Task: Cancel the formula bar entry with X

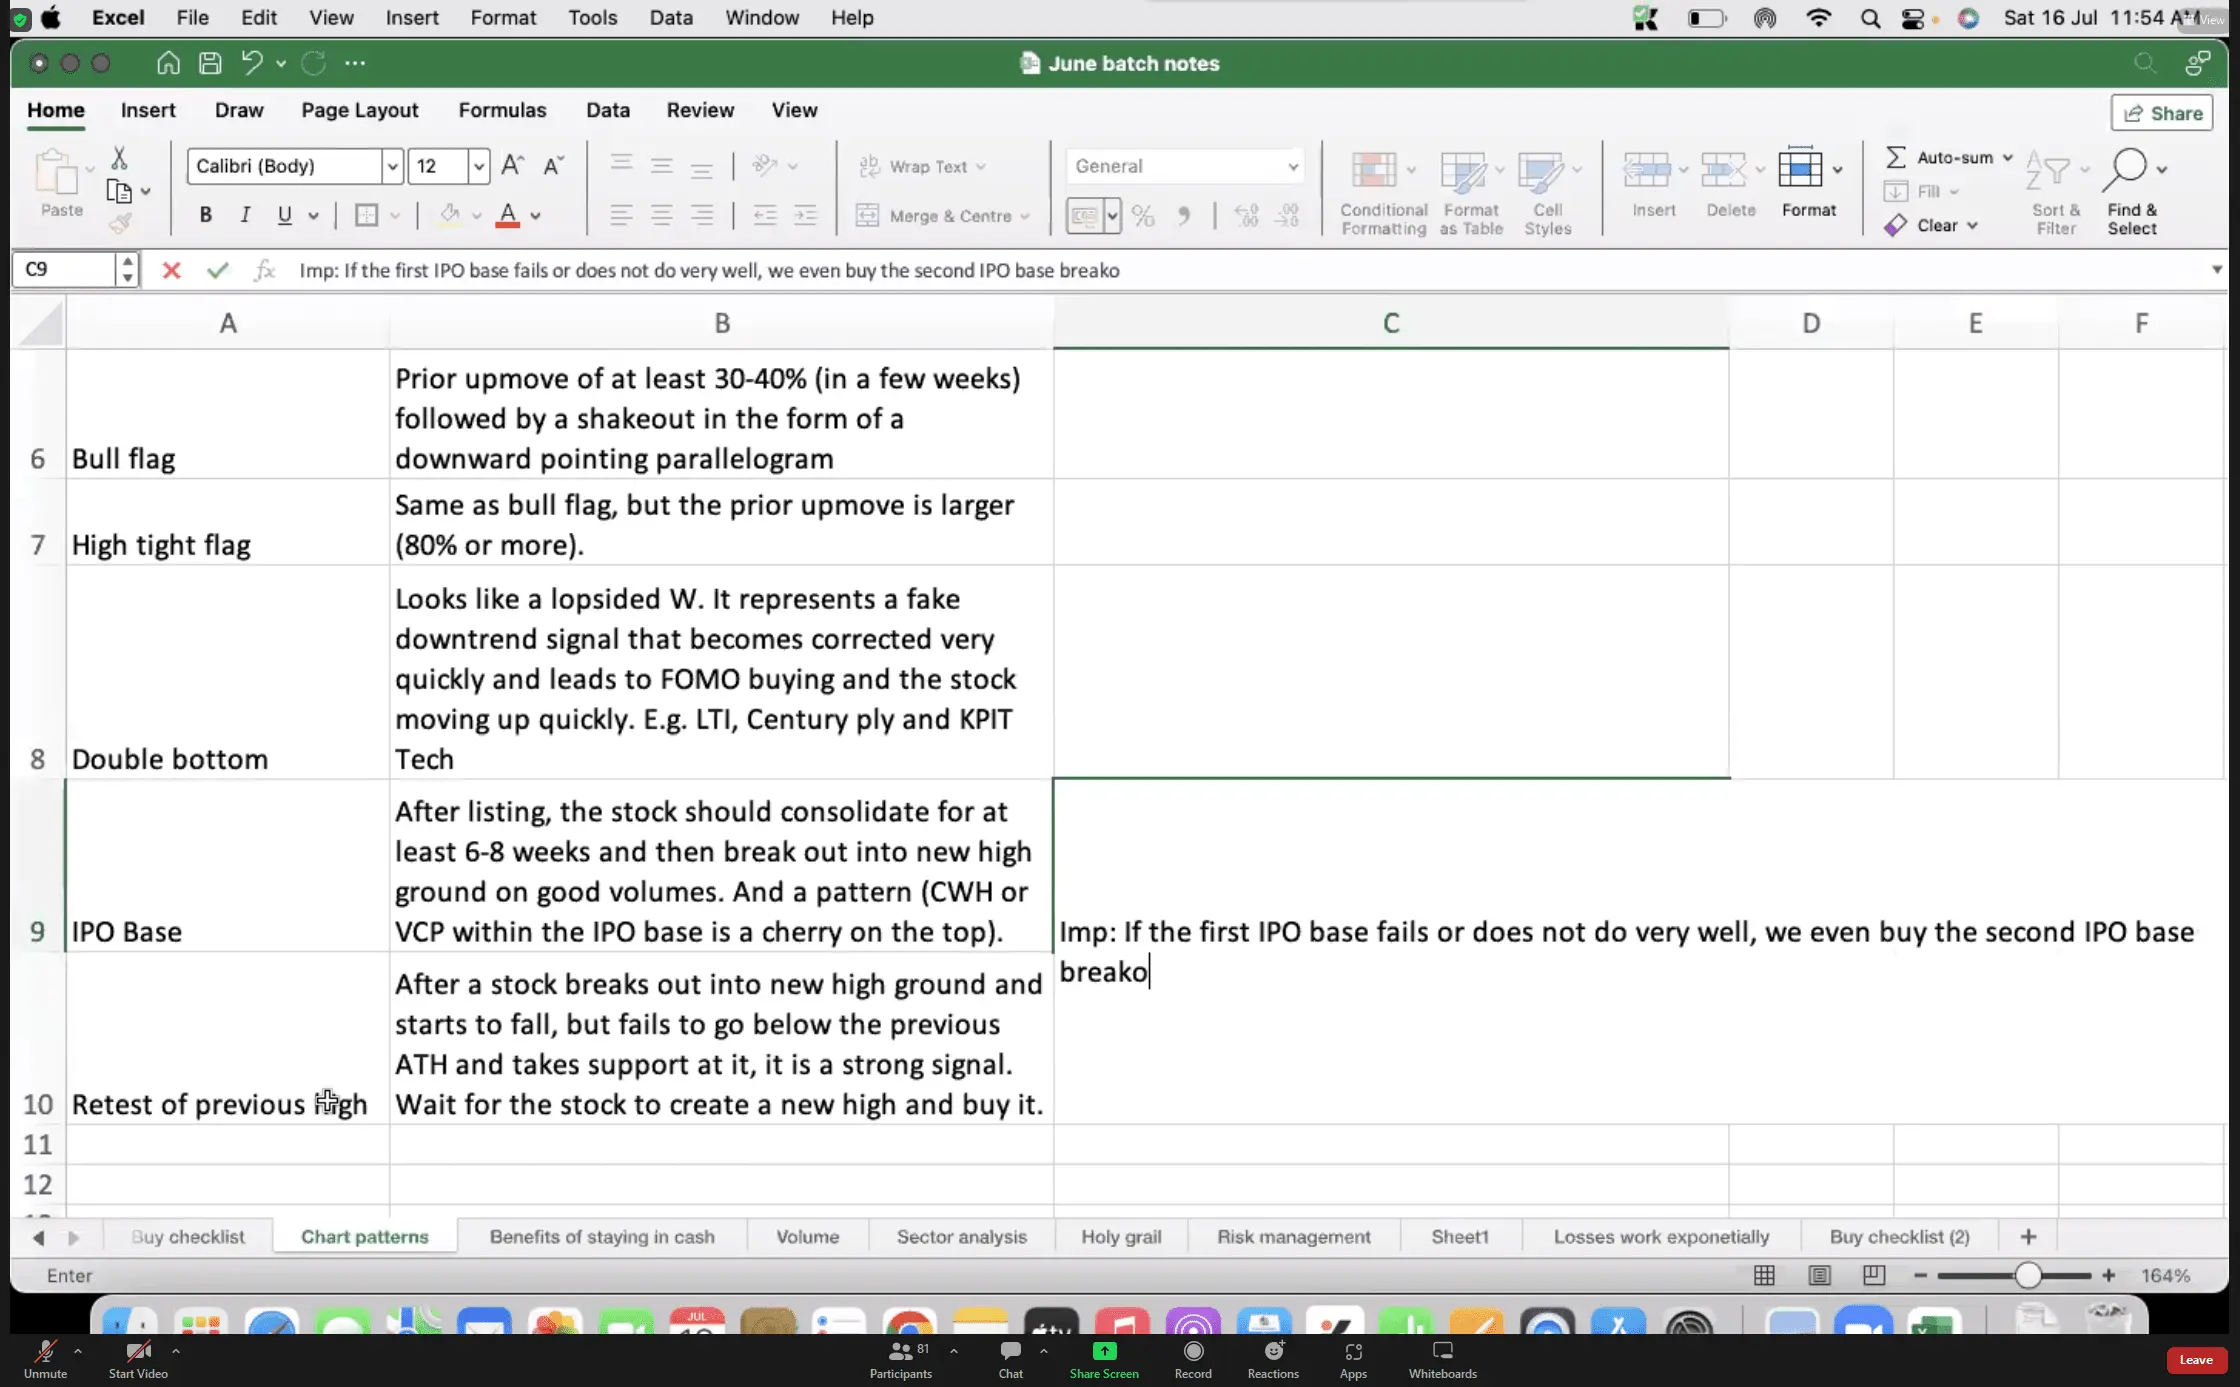Action: (171, 270)
